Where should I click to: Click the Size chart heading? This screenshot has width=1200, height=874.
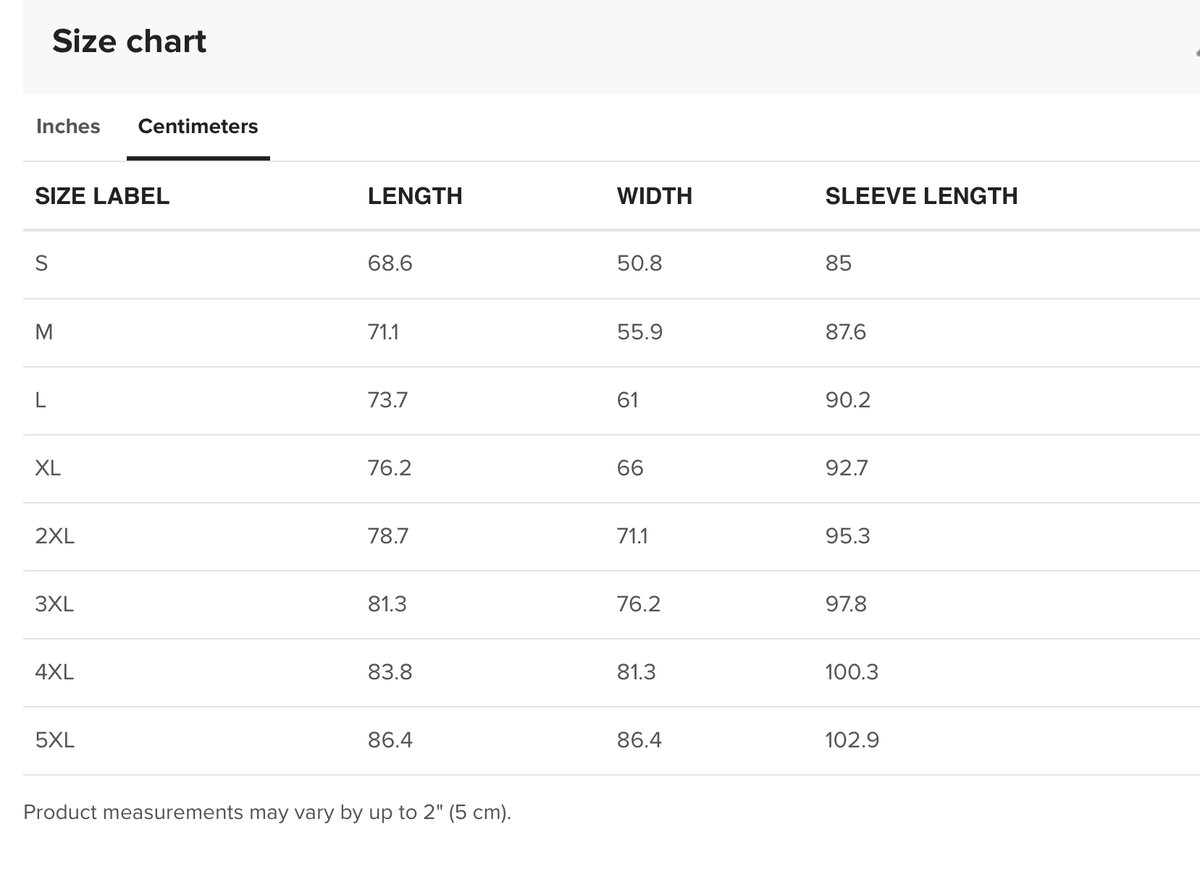tap(129, 41)
